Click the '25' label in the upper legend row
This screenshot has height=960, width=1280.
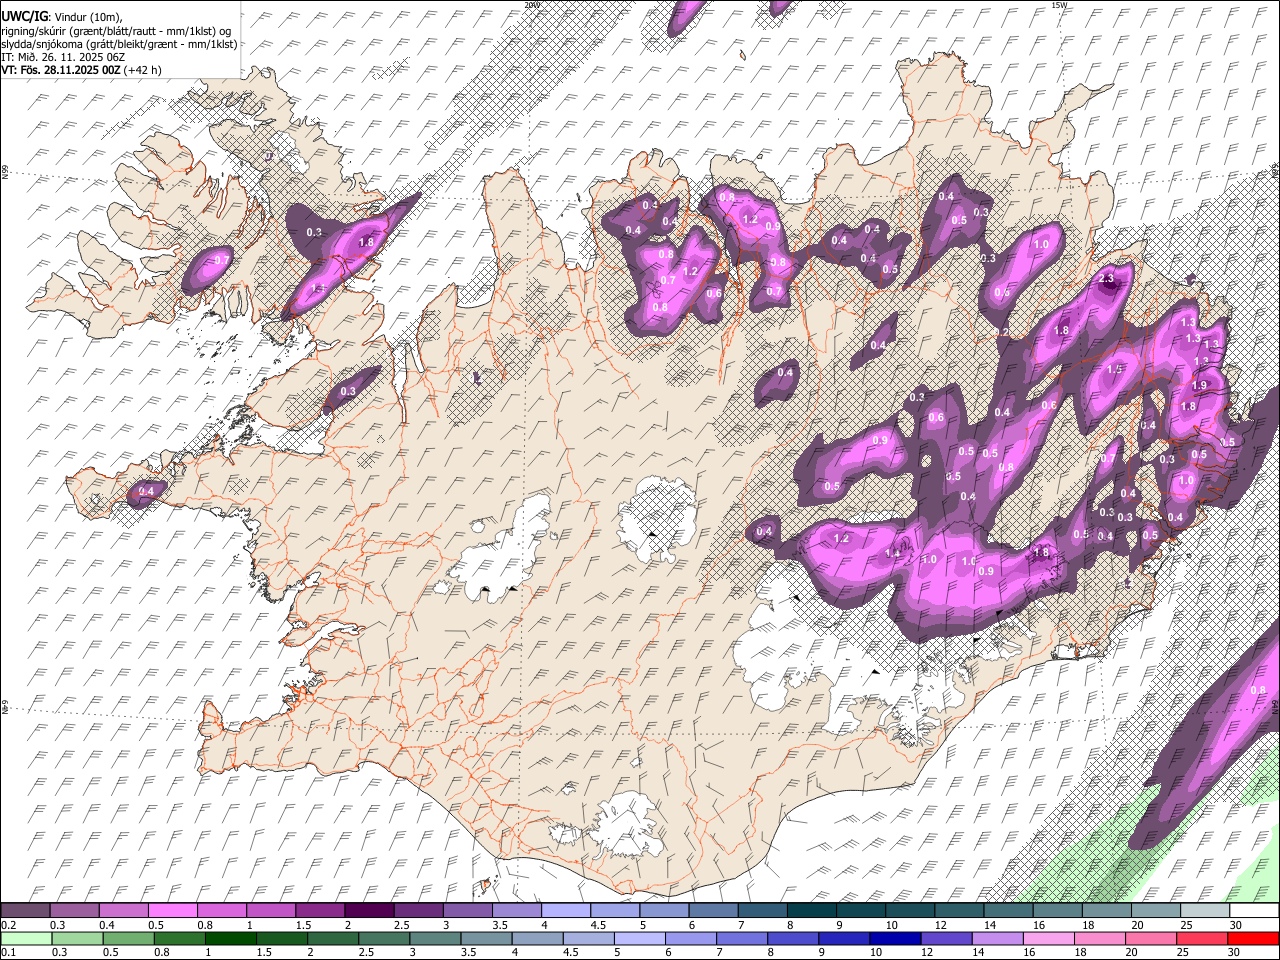tap(1185, 925)
